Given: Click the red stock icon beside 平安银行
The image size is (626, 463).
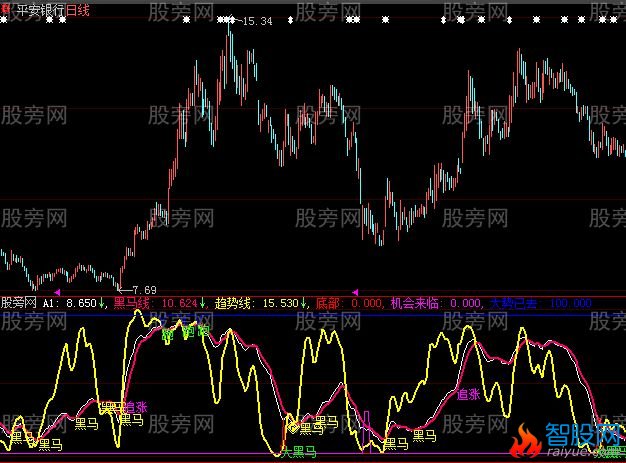Looking at the screenshot, I should click(5, 9).
